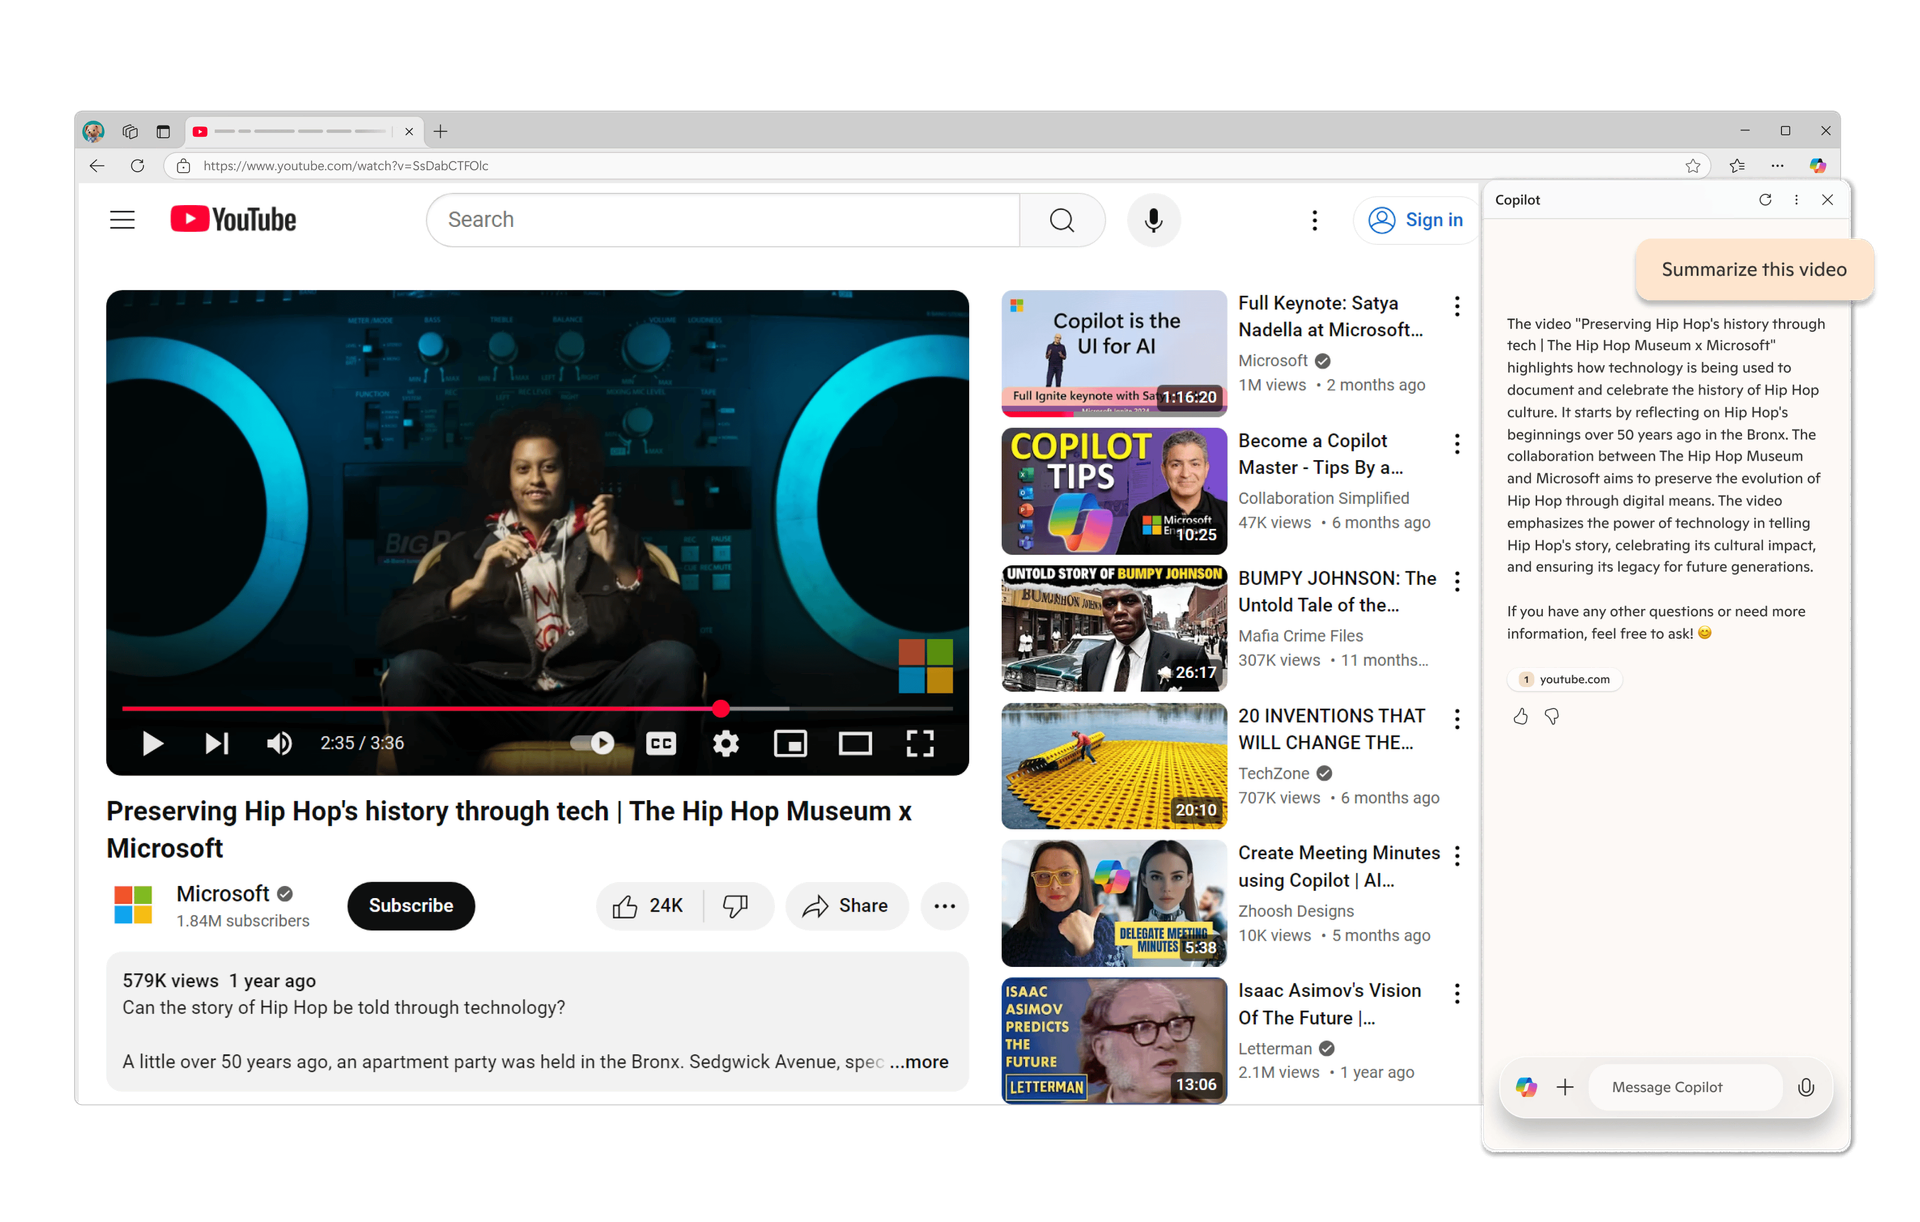1920x1222 pixels.
Task: Open the Microsoft channel name link
Action: pos(223,893)
